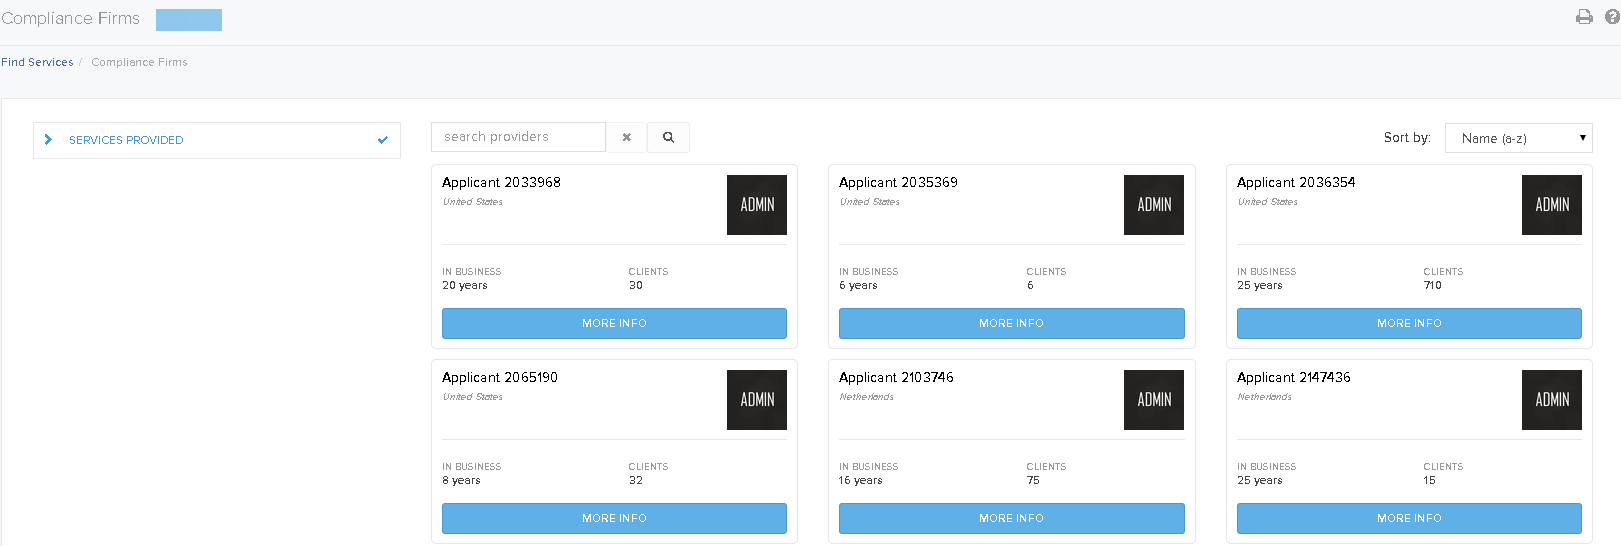This screenshot has height=546, width=1621.
Task: Open More Info for Applicant 2065190
Action: pos(614,518)
